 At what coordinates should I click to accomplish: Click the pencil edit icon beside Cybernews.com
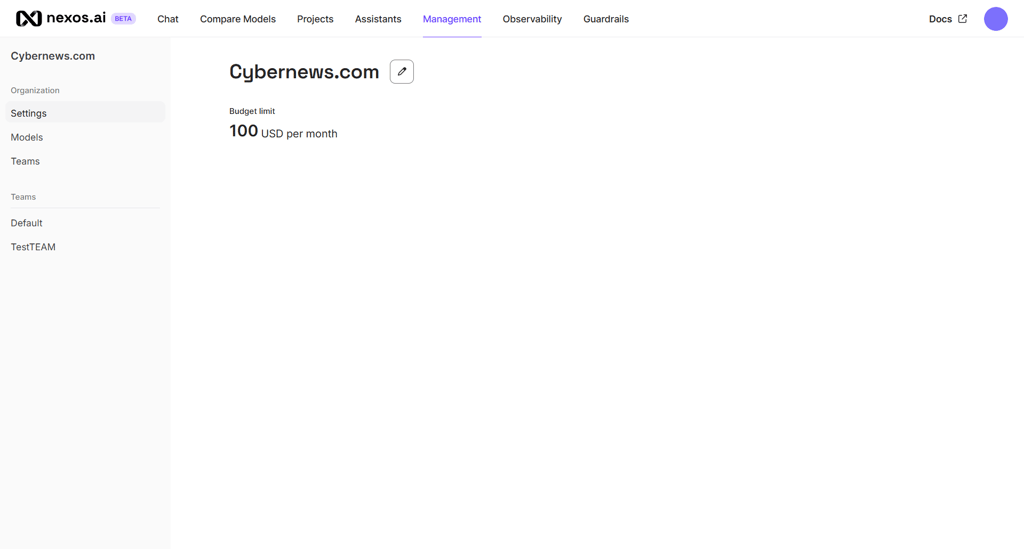pos(402,72)
